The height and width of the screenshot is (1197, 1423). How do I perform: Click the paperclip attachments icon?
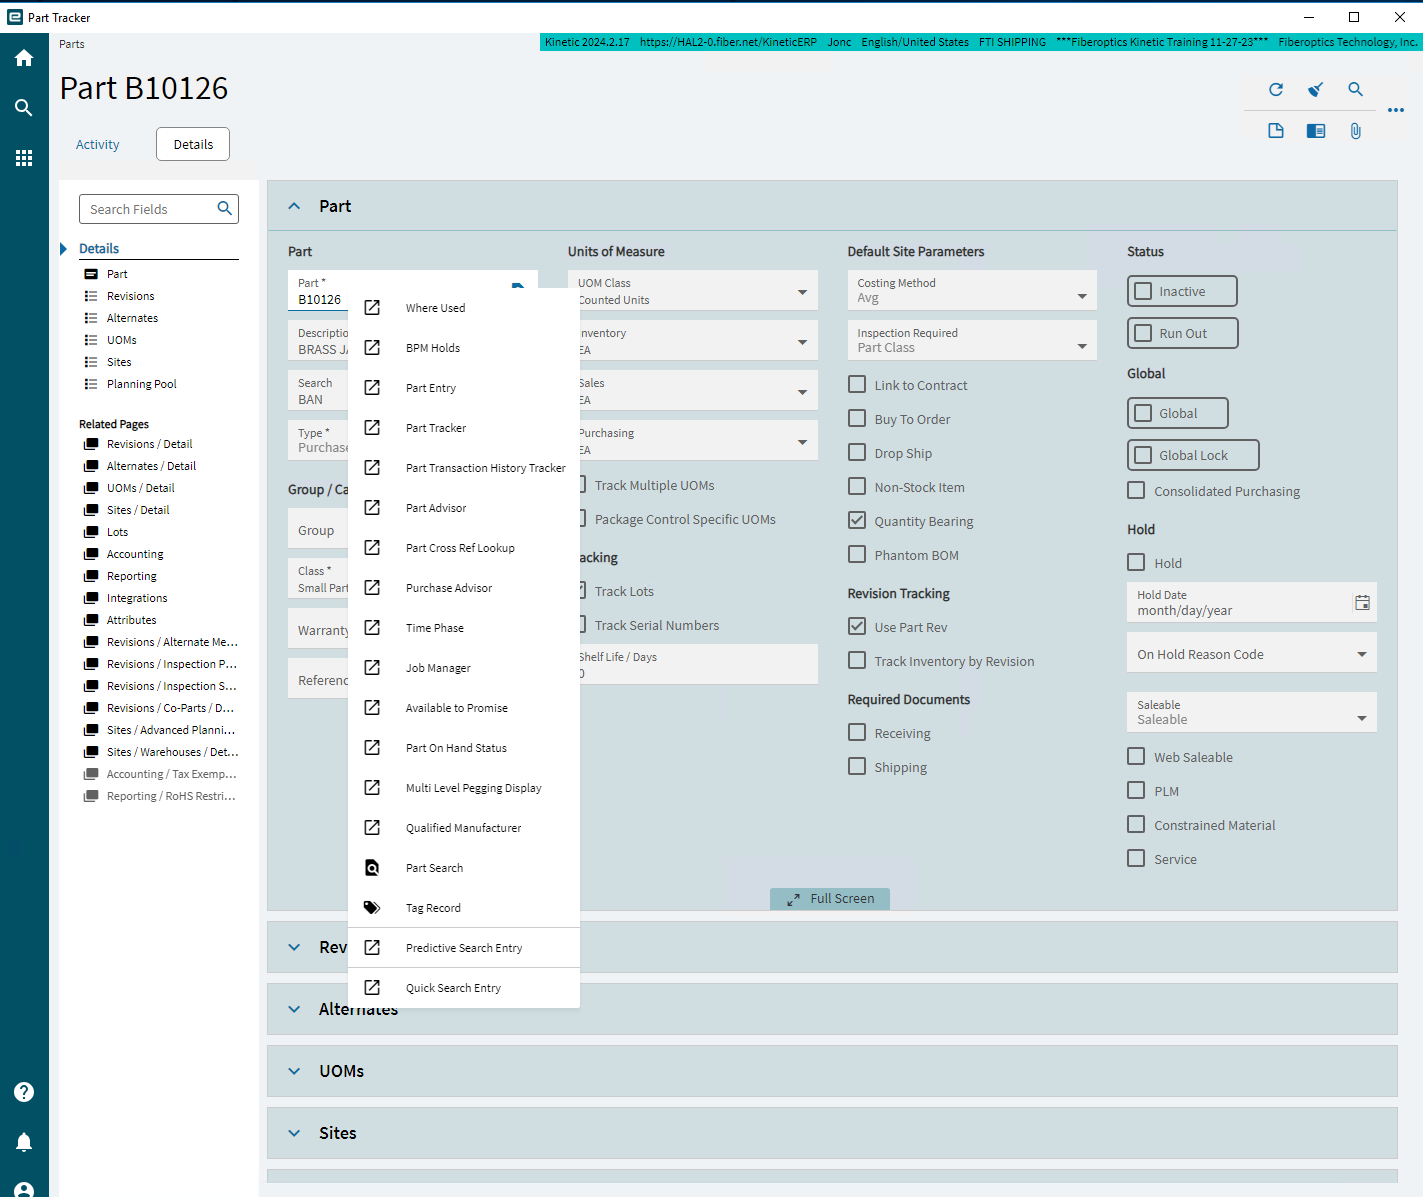pos(1356,131)
